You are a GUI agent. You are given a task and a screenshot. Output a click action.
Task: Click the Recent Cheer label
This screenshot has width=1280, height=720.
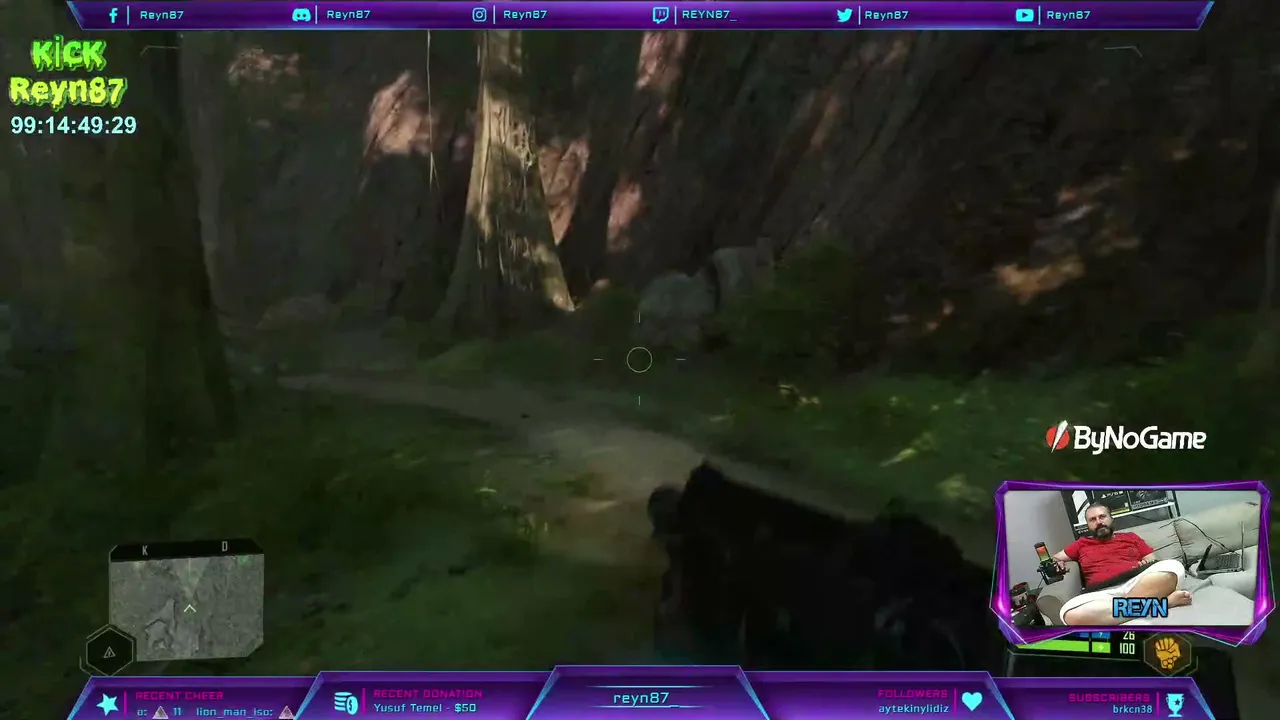[x=180, y=696]
